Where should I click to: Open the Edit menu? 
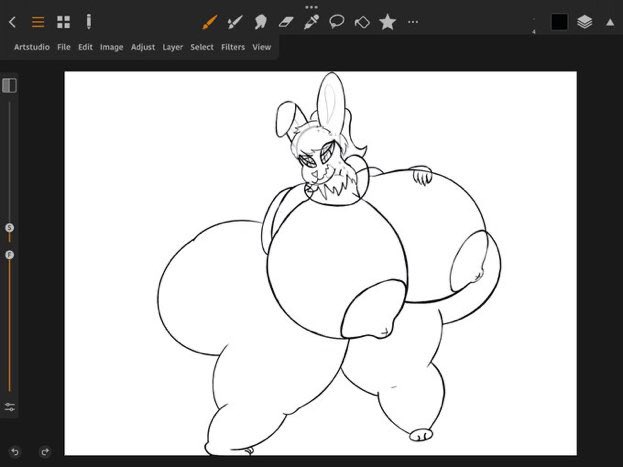click(x=85, y=47)
